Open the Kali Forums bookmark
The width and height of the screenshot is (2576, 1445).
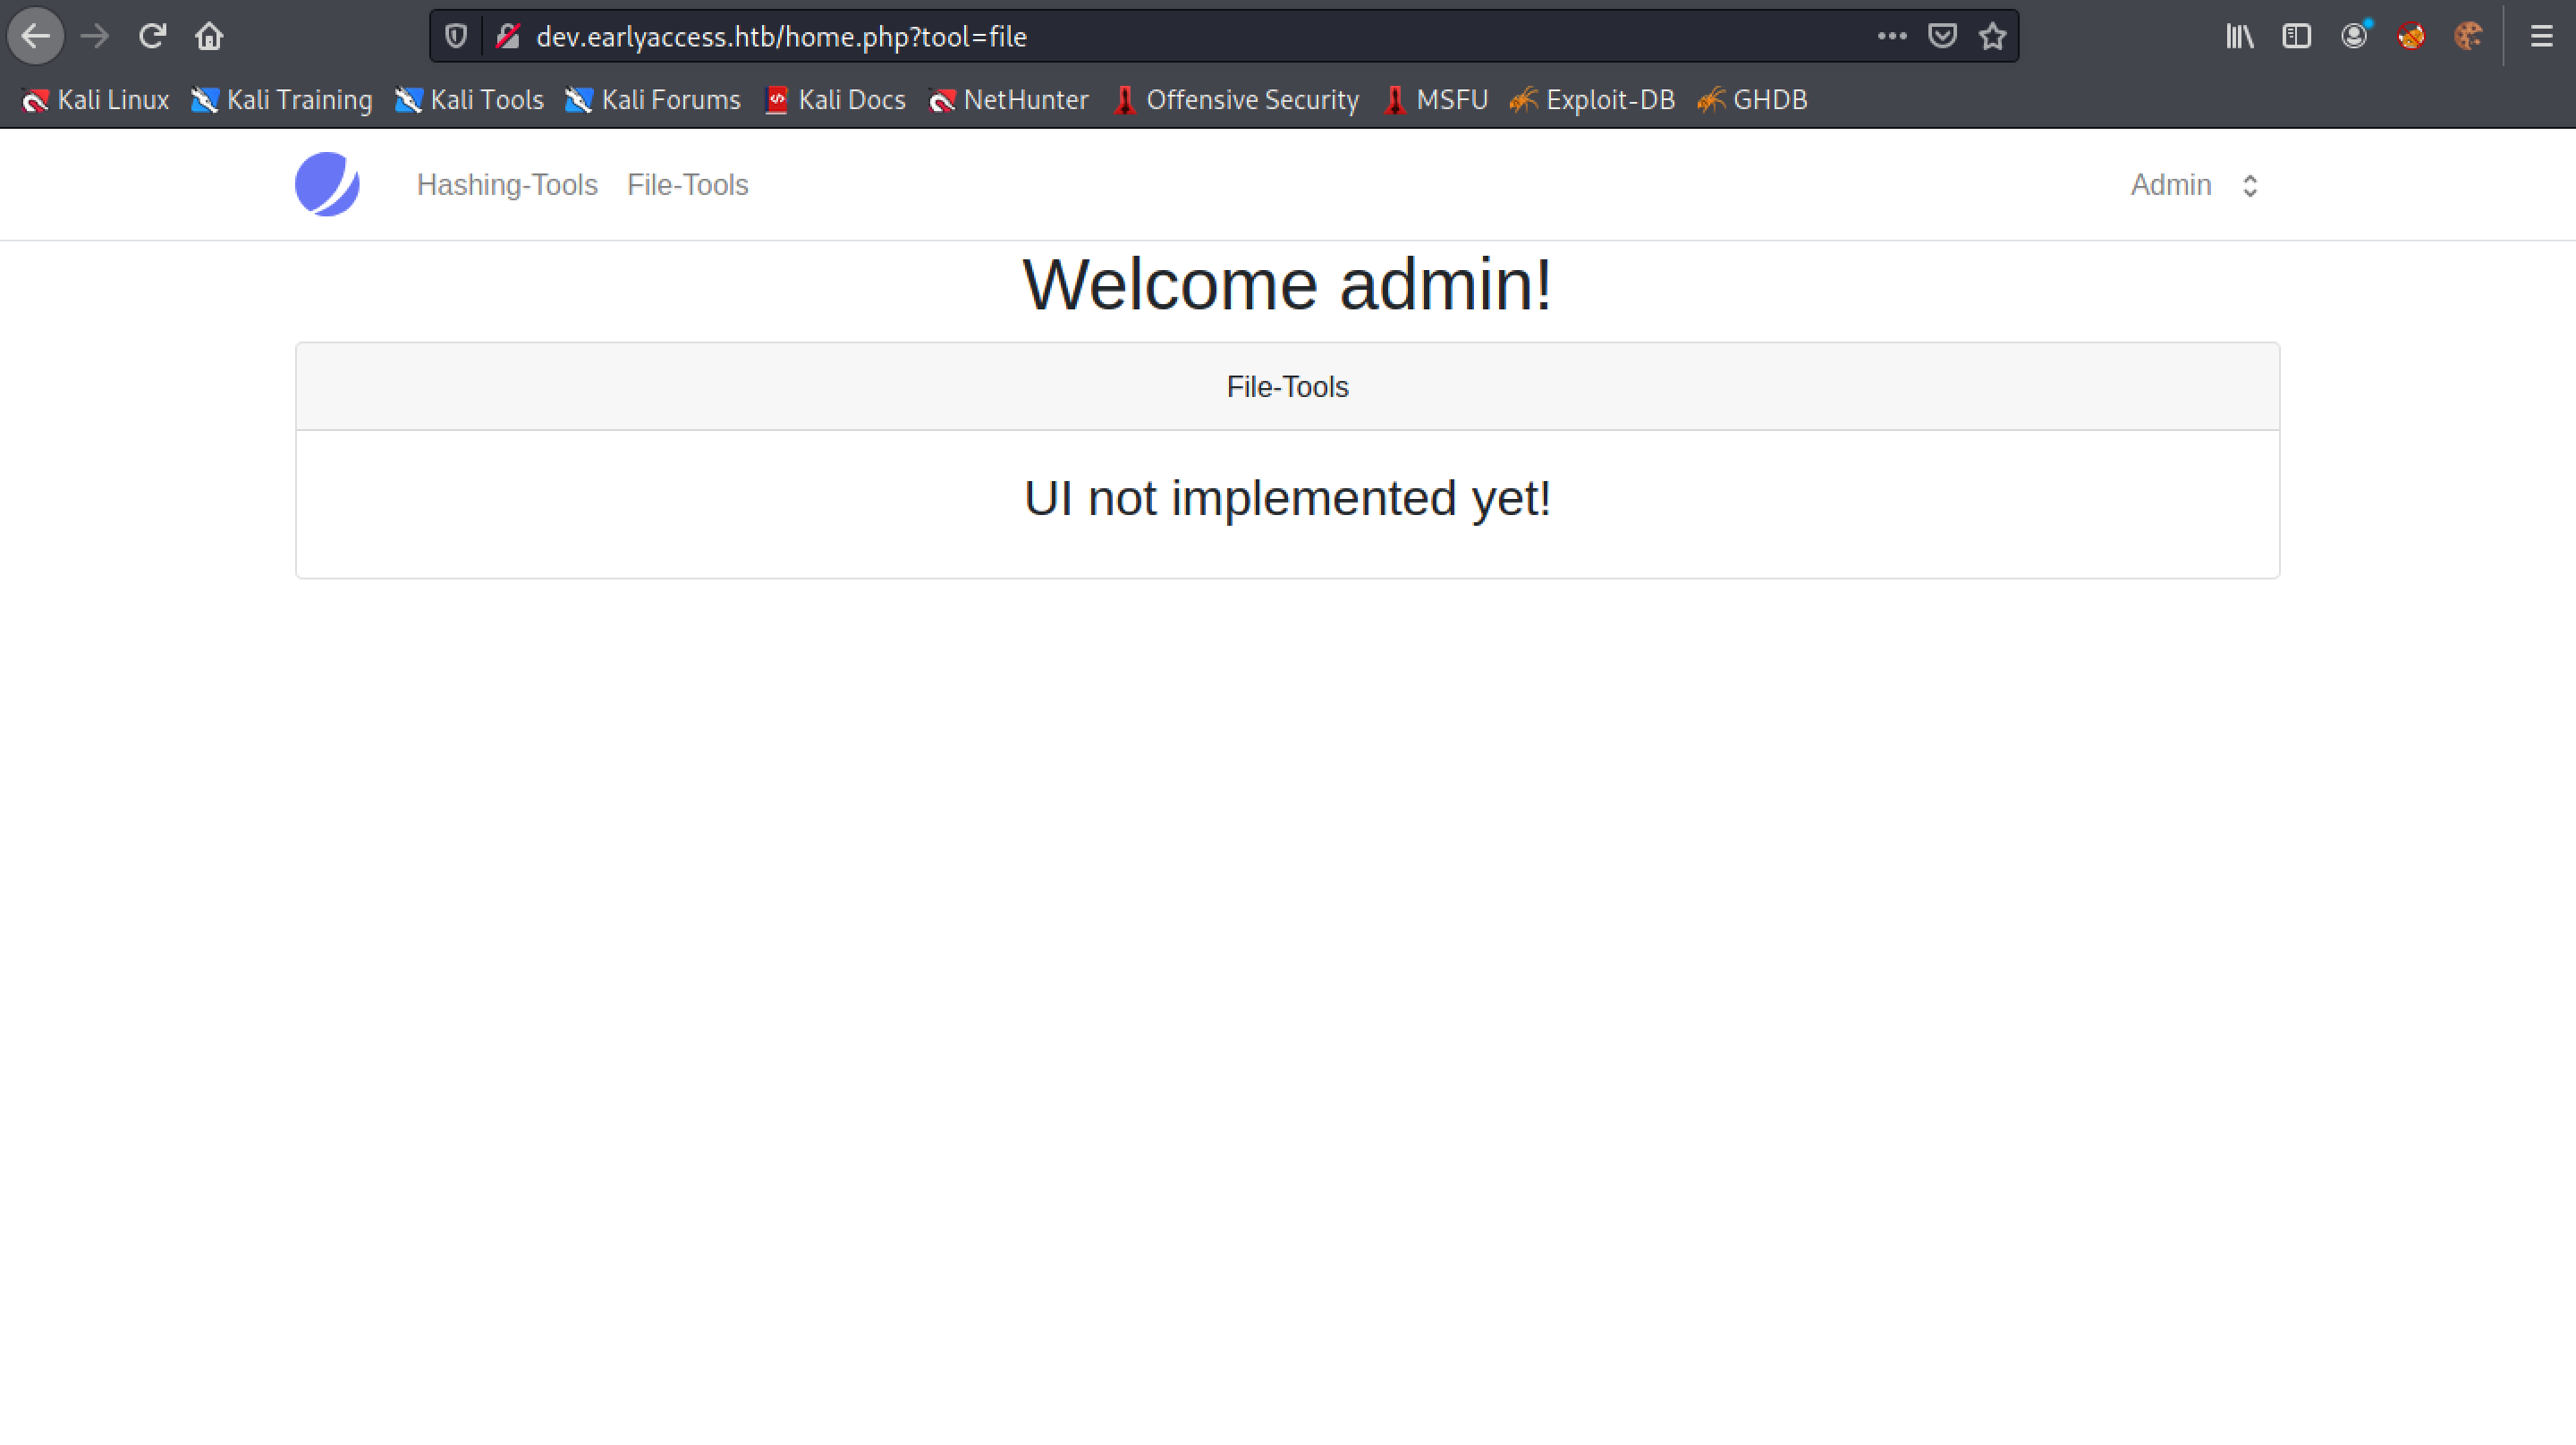tap(653, 100)
